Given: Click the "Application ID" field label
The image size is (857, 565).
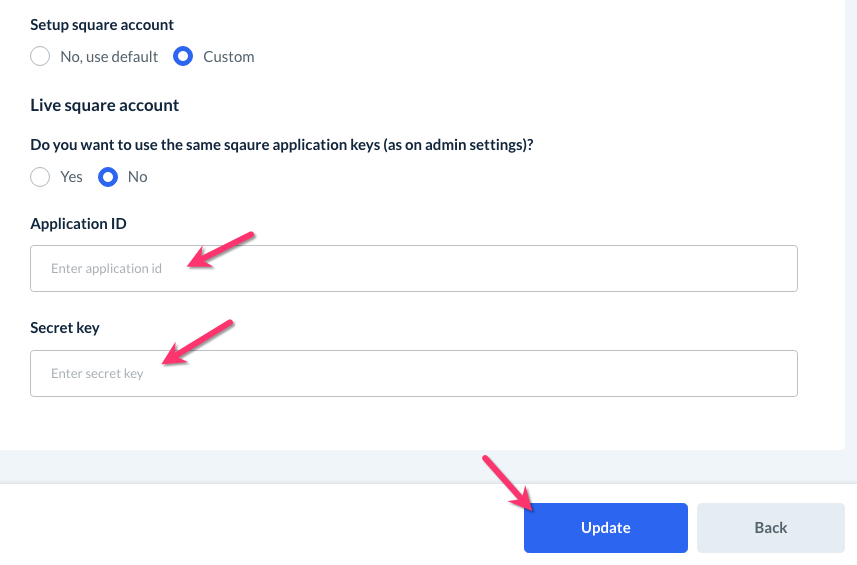Looking at the screenshot, I should (x=78, y=224).
